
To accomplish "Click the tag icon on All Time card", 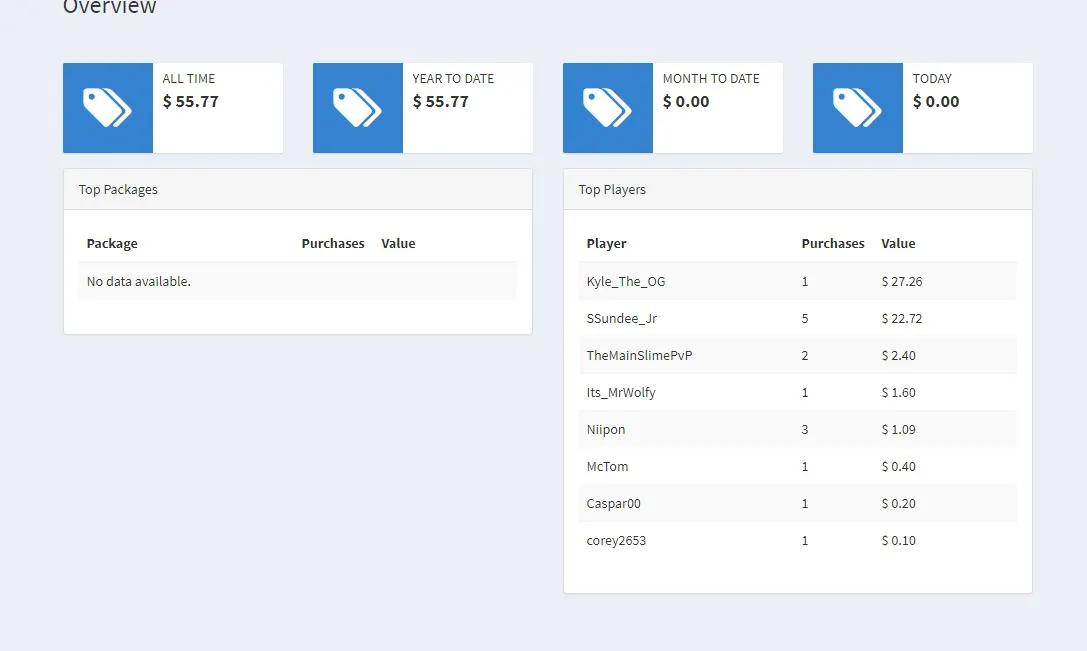I will pos(107,107).
